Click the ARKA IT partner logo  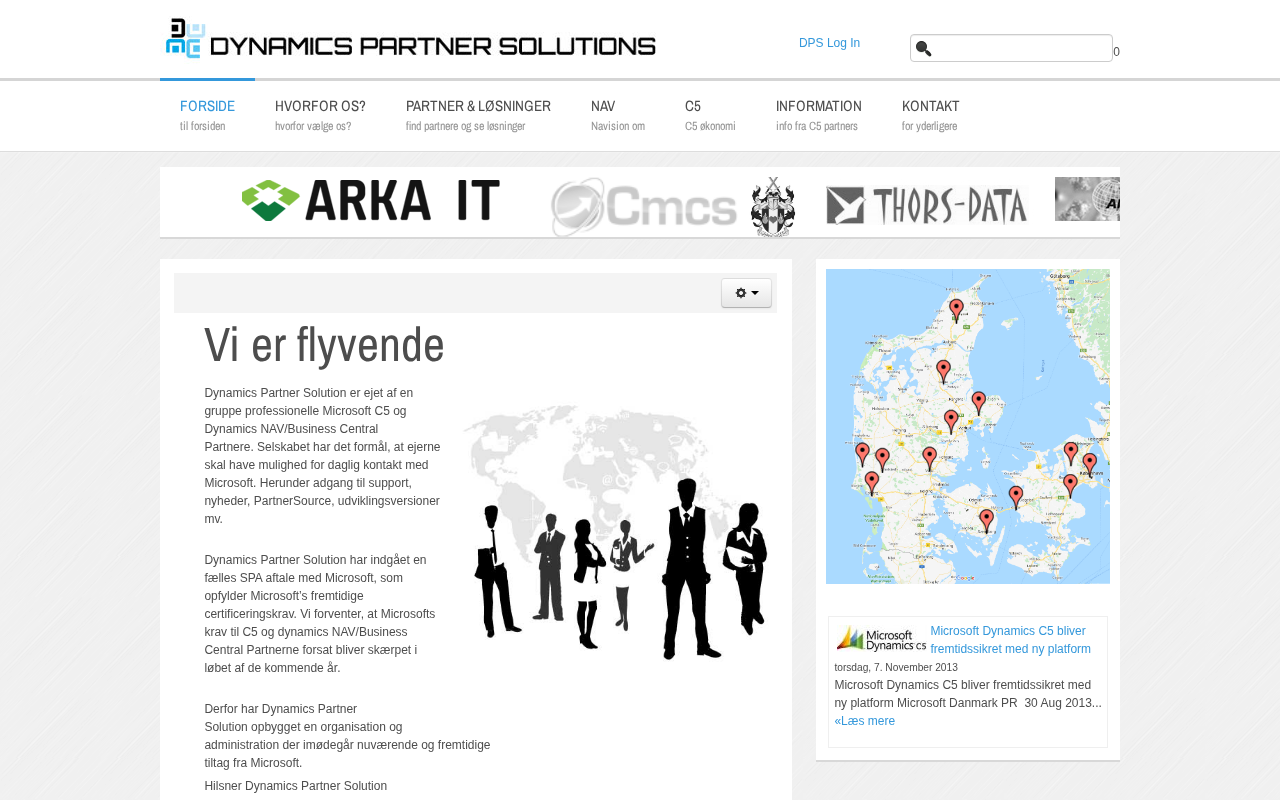point(370,201)
